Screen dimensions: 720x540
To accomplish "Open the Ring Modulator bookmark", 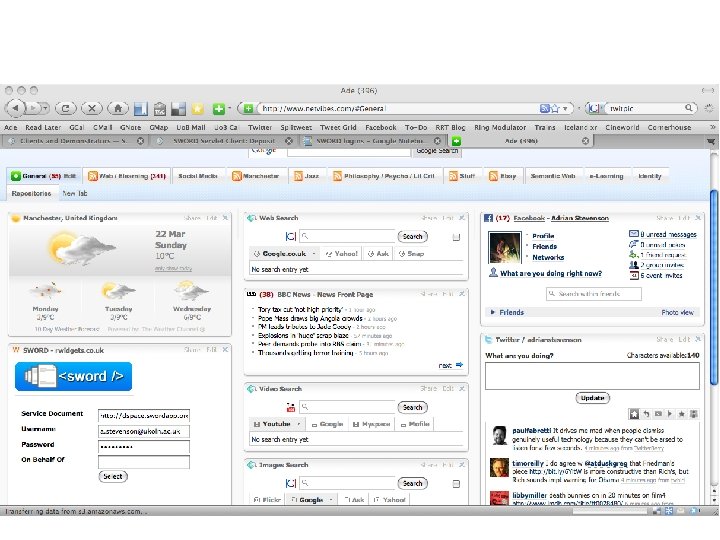I will tap(500, 127).
